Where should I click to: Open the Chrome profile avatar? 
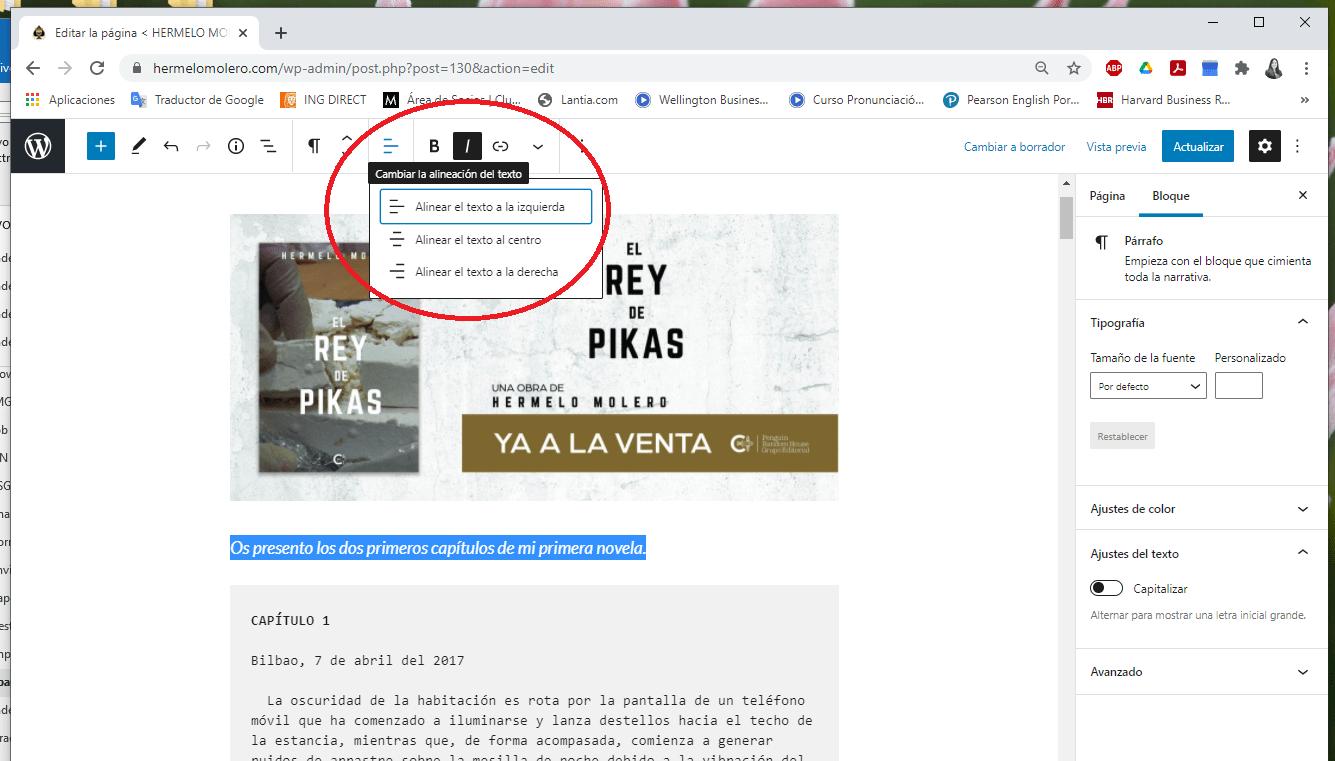(x=1274, y=68)
